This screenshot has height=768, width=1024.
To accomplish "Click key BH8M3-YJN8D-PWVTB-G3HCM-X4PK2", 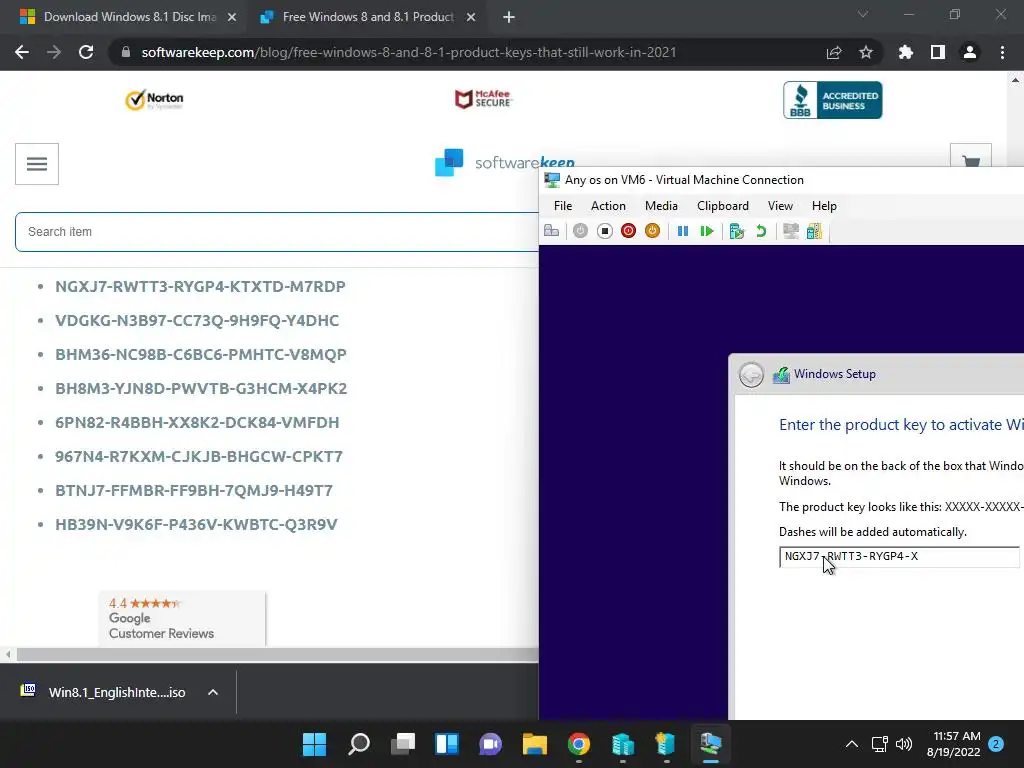I will [x=201, y=388].
